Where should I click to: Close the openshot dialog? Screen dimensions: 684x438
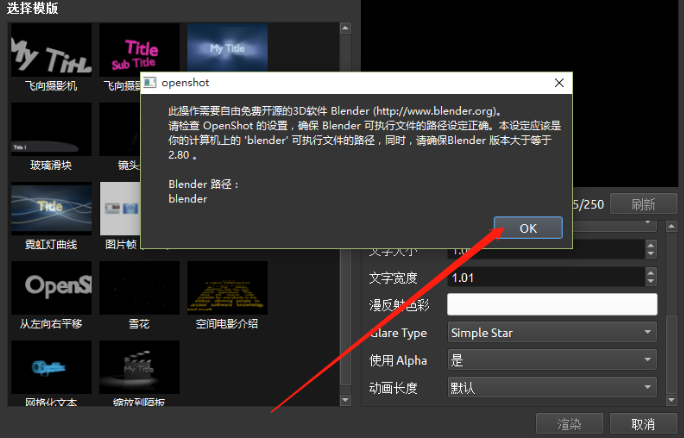point(559,83)
